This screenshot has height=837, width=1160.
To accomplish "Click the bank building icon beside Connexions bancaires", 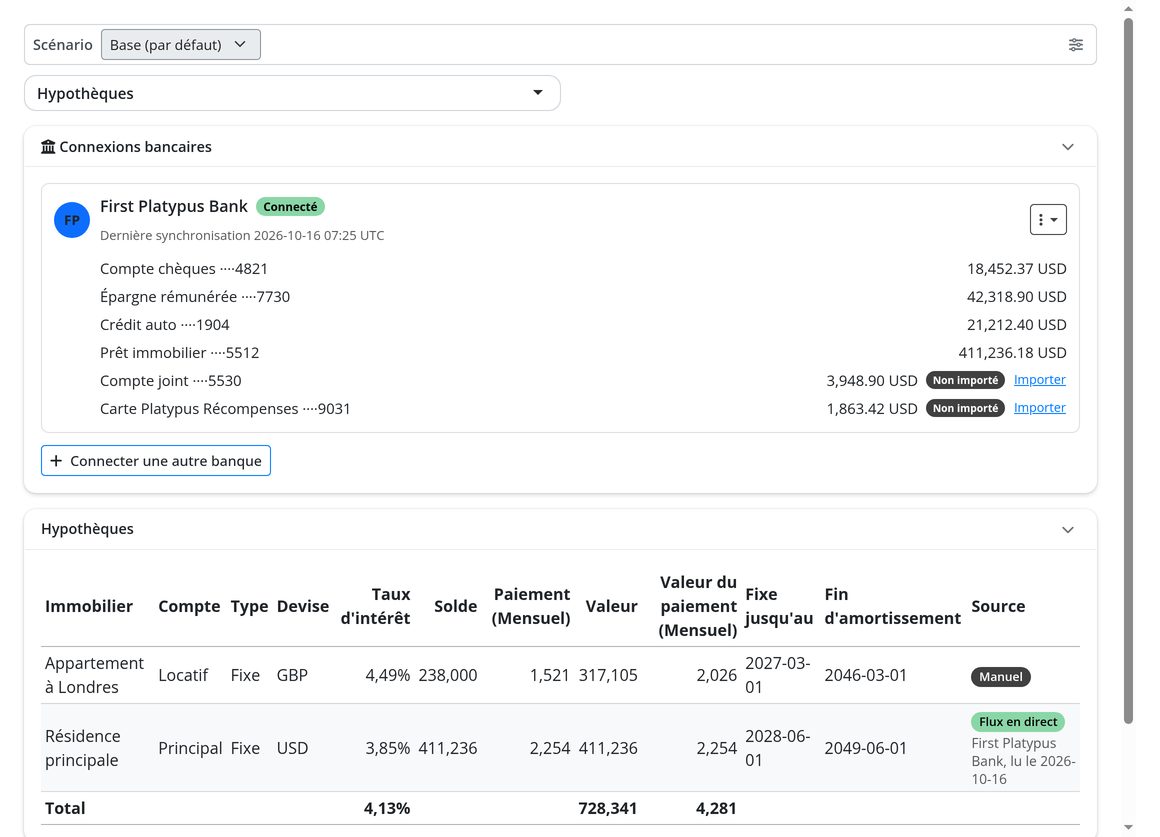I will tap(48, 147).
